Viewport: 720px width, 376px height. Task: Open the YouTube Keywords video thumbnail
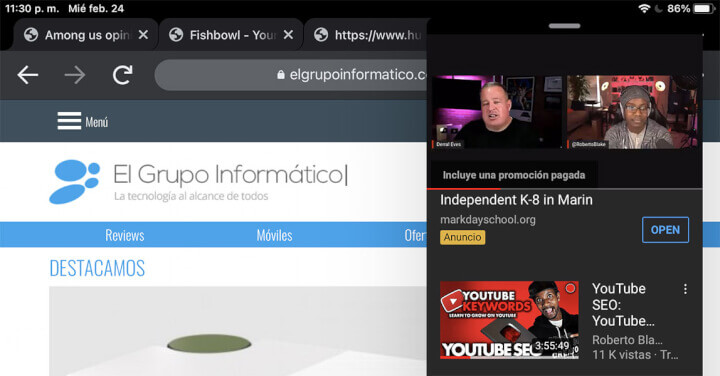click(x=509, y=320)
